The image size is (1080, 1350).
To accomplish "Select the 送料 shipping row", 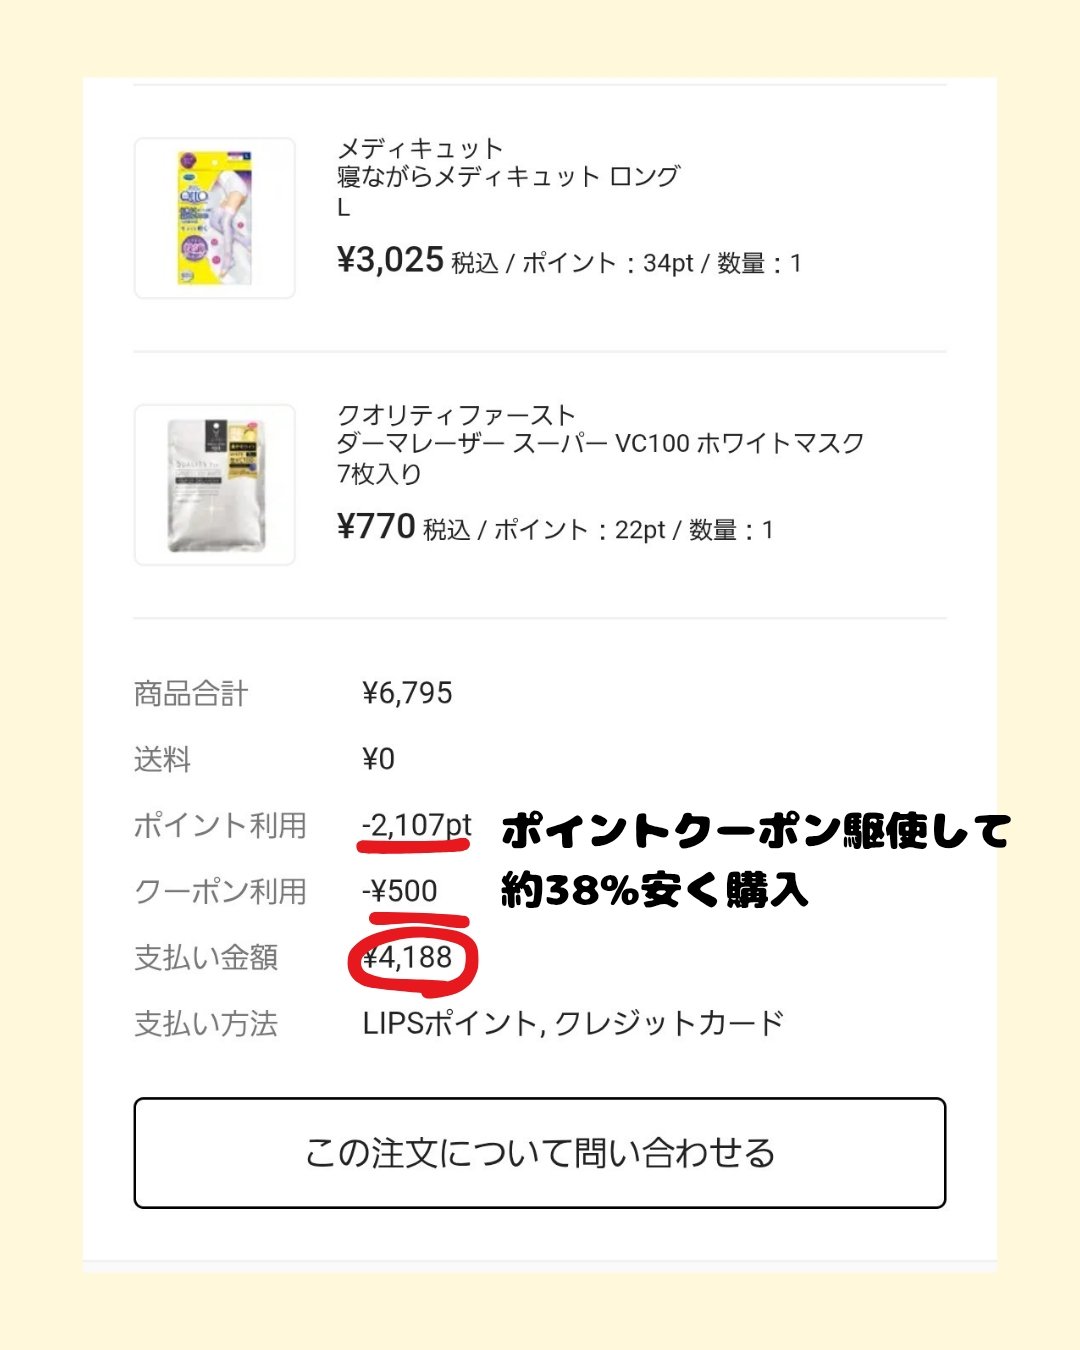I will 160,759.
